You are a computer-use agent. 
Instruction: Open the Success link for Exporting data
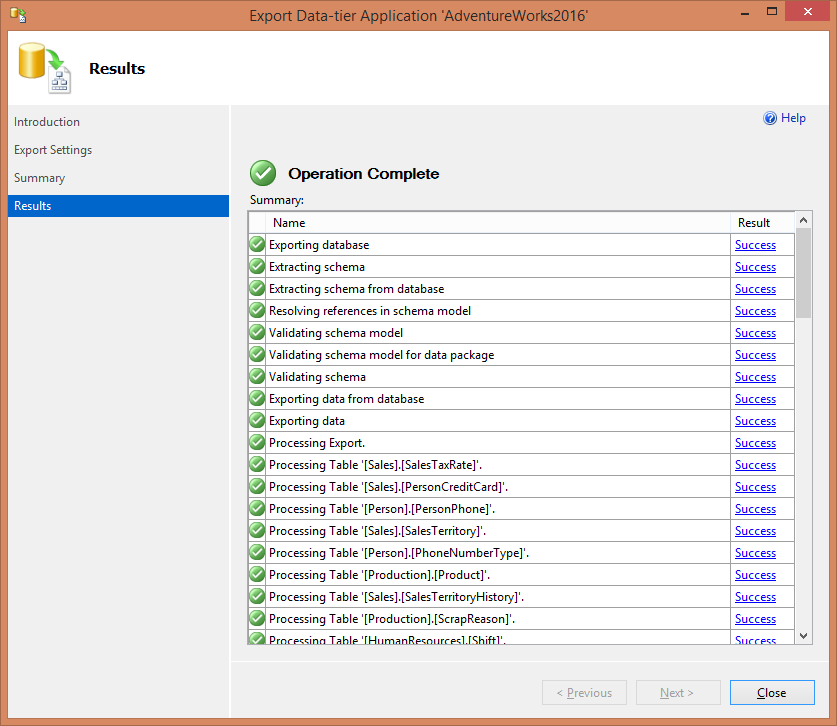point(755,421)
